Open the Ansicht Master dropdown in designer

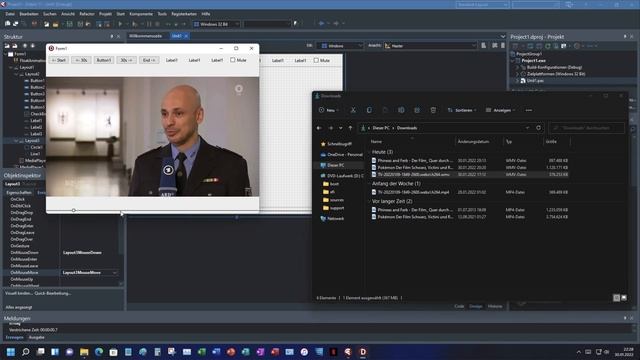tap(430, 46)
